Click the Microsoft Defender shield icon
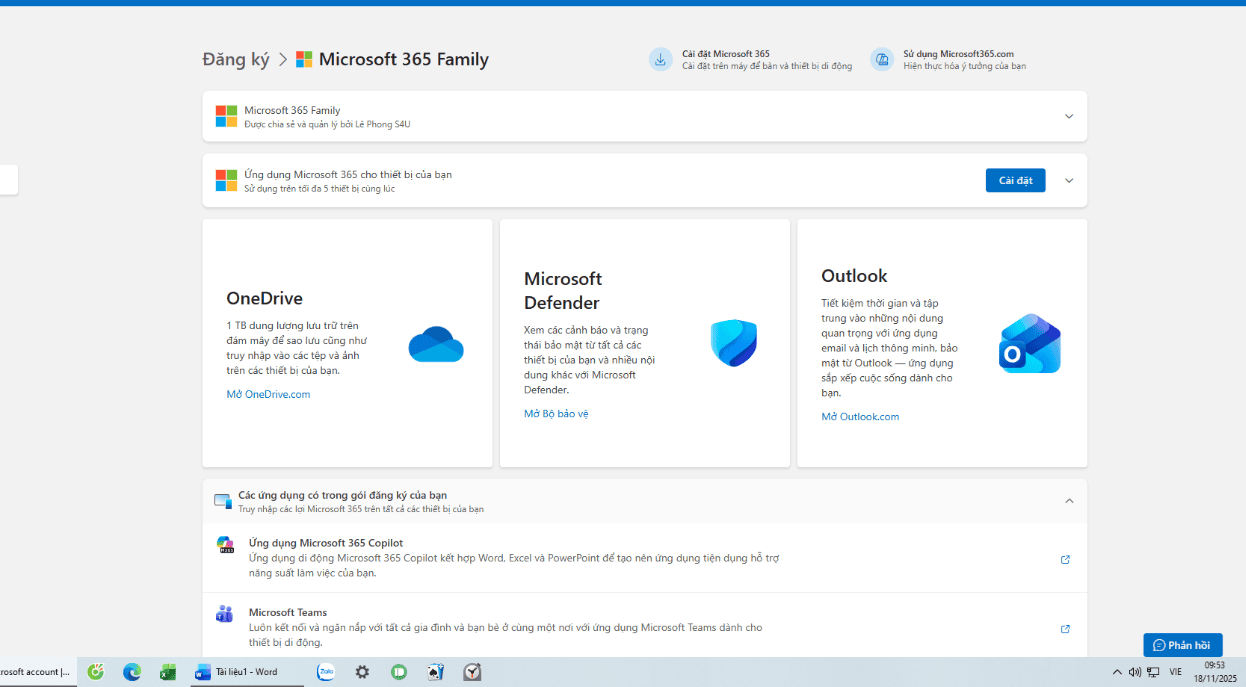Viewport: 1246px width, 687px height. 734,343
